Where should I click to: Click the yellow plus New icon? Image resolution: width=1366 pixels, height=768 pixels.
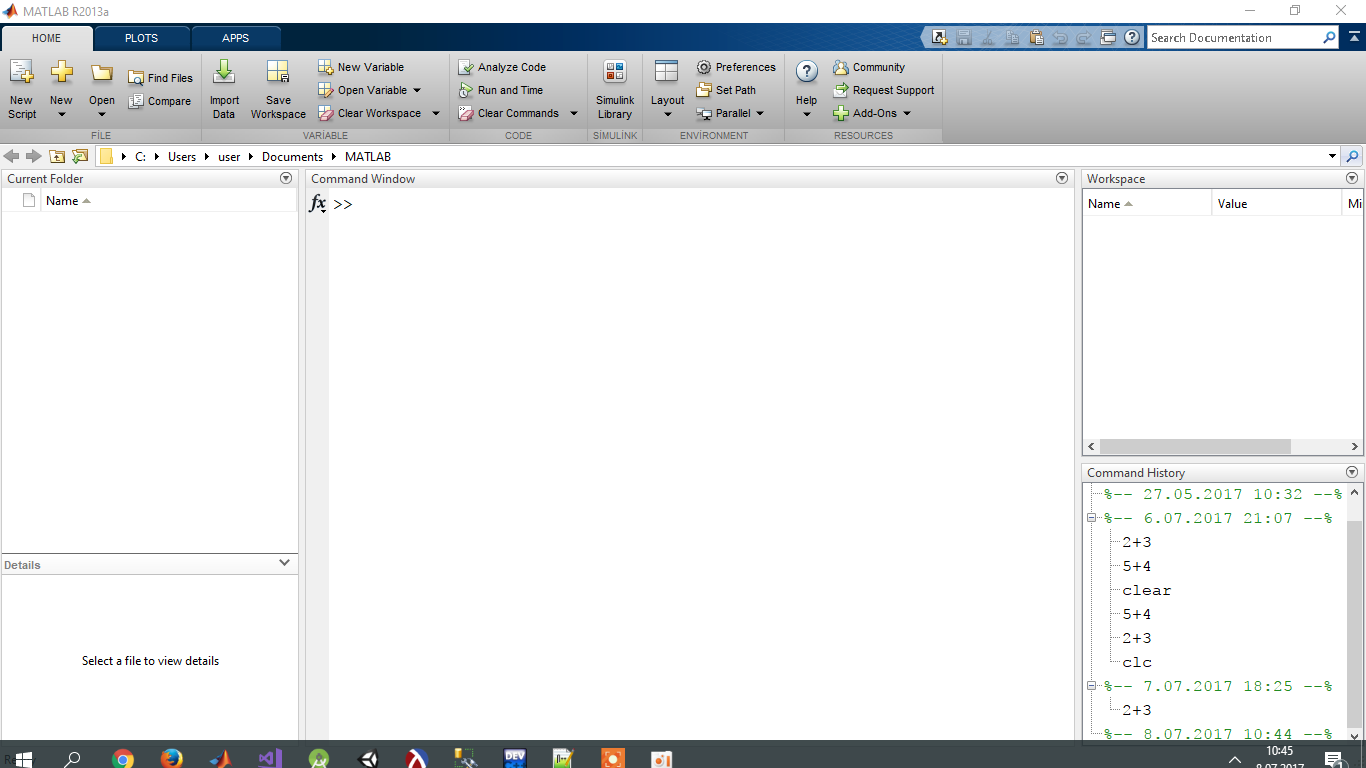[x=62, y=72]
